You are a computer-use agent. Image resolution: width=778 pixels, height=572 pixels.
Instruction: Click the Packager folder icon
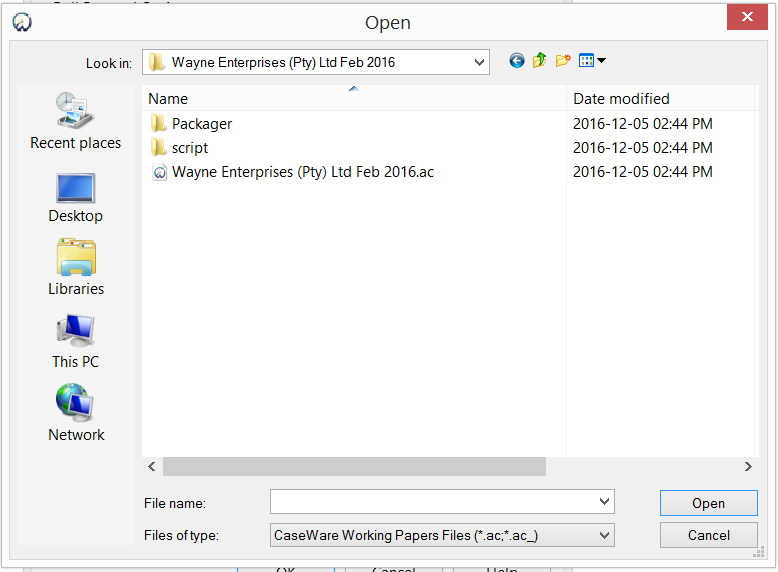click(158, 123)
